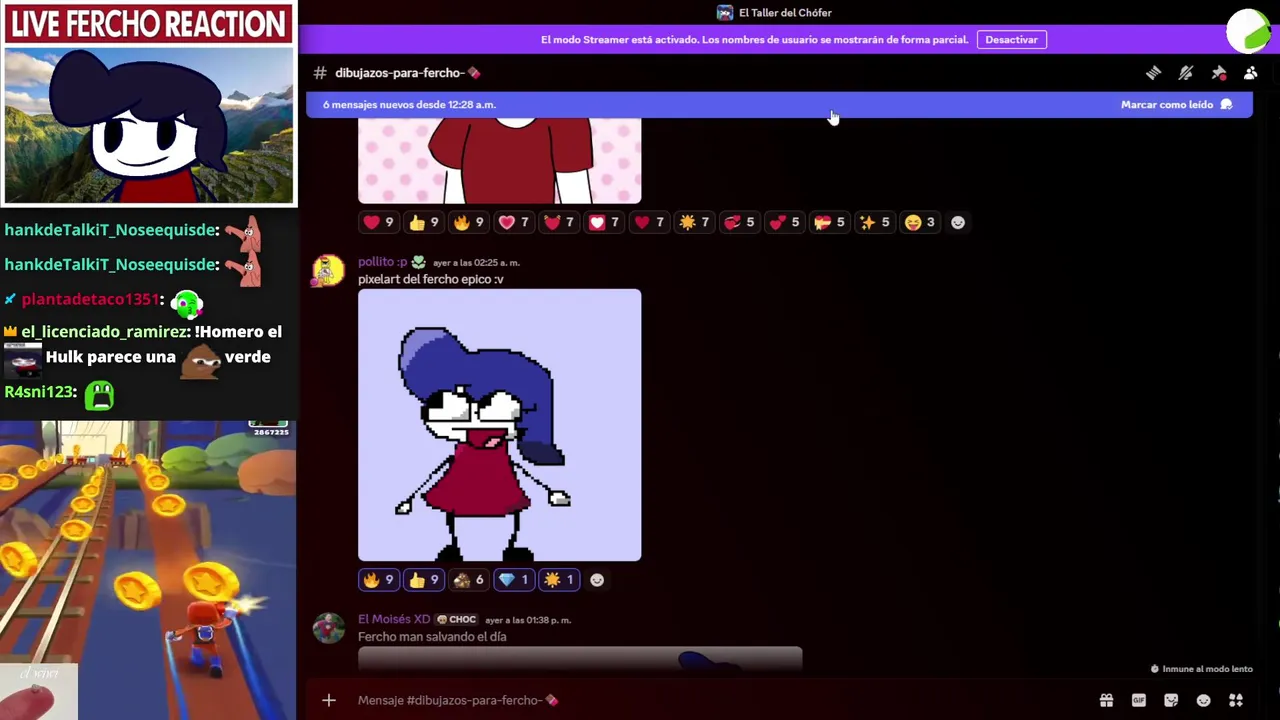Viewport: 1280px width, 720px height.
Task: Open the apps launcher icon
Action: tap(1236, 700)
